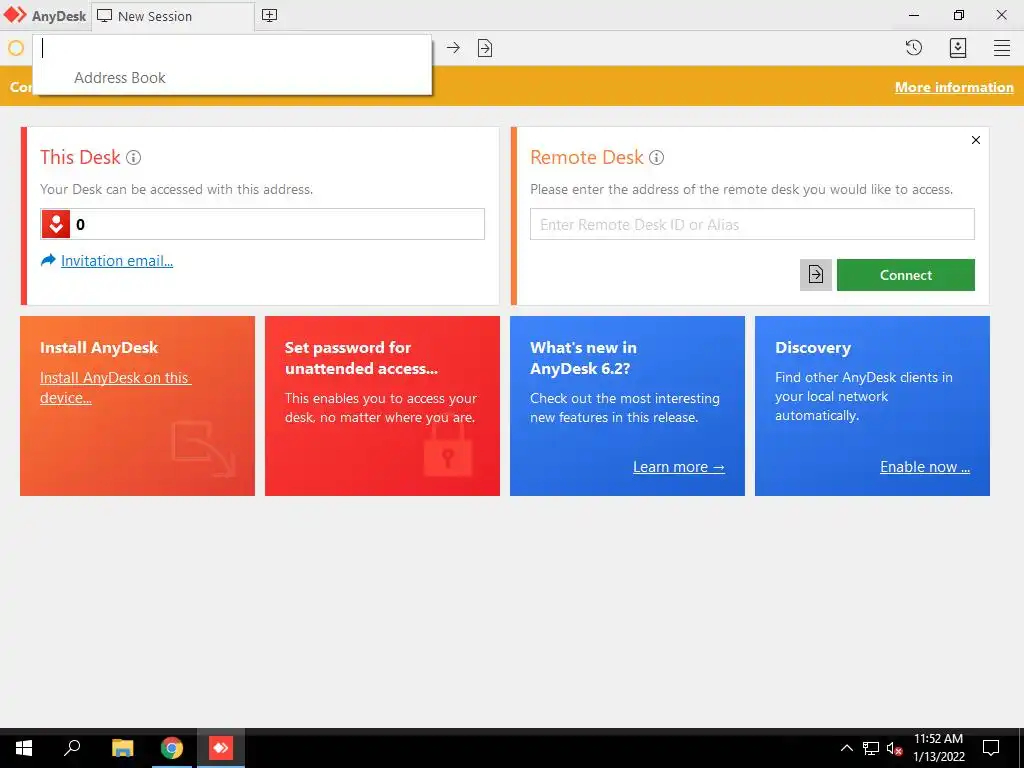Click the AnyDesk logo in title bar
Viewport: 1024px width, 768px height.
coord(16,15)
